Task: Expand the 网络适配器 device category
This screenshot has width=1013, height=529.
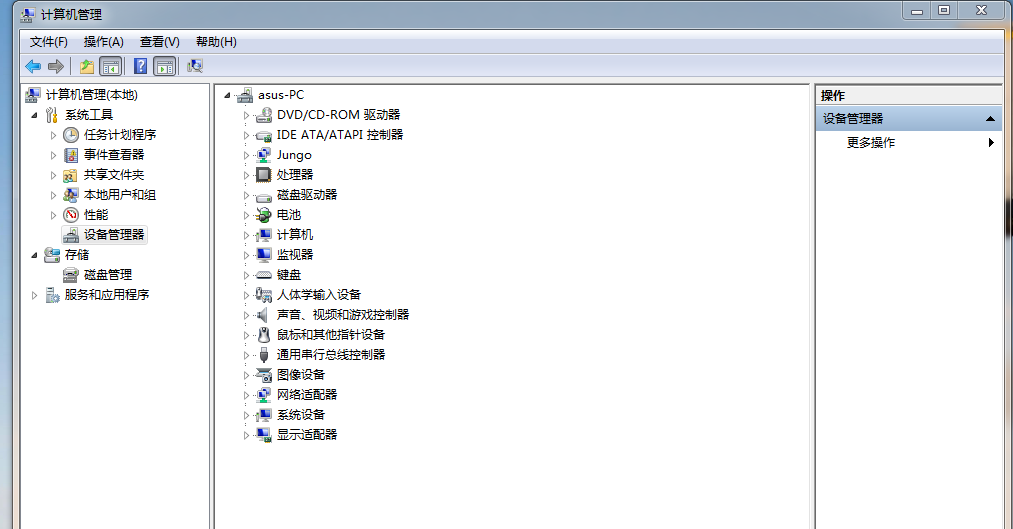Action: 247,395
